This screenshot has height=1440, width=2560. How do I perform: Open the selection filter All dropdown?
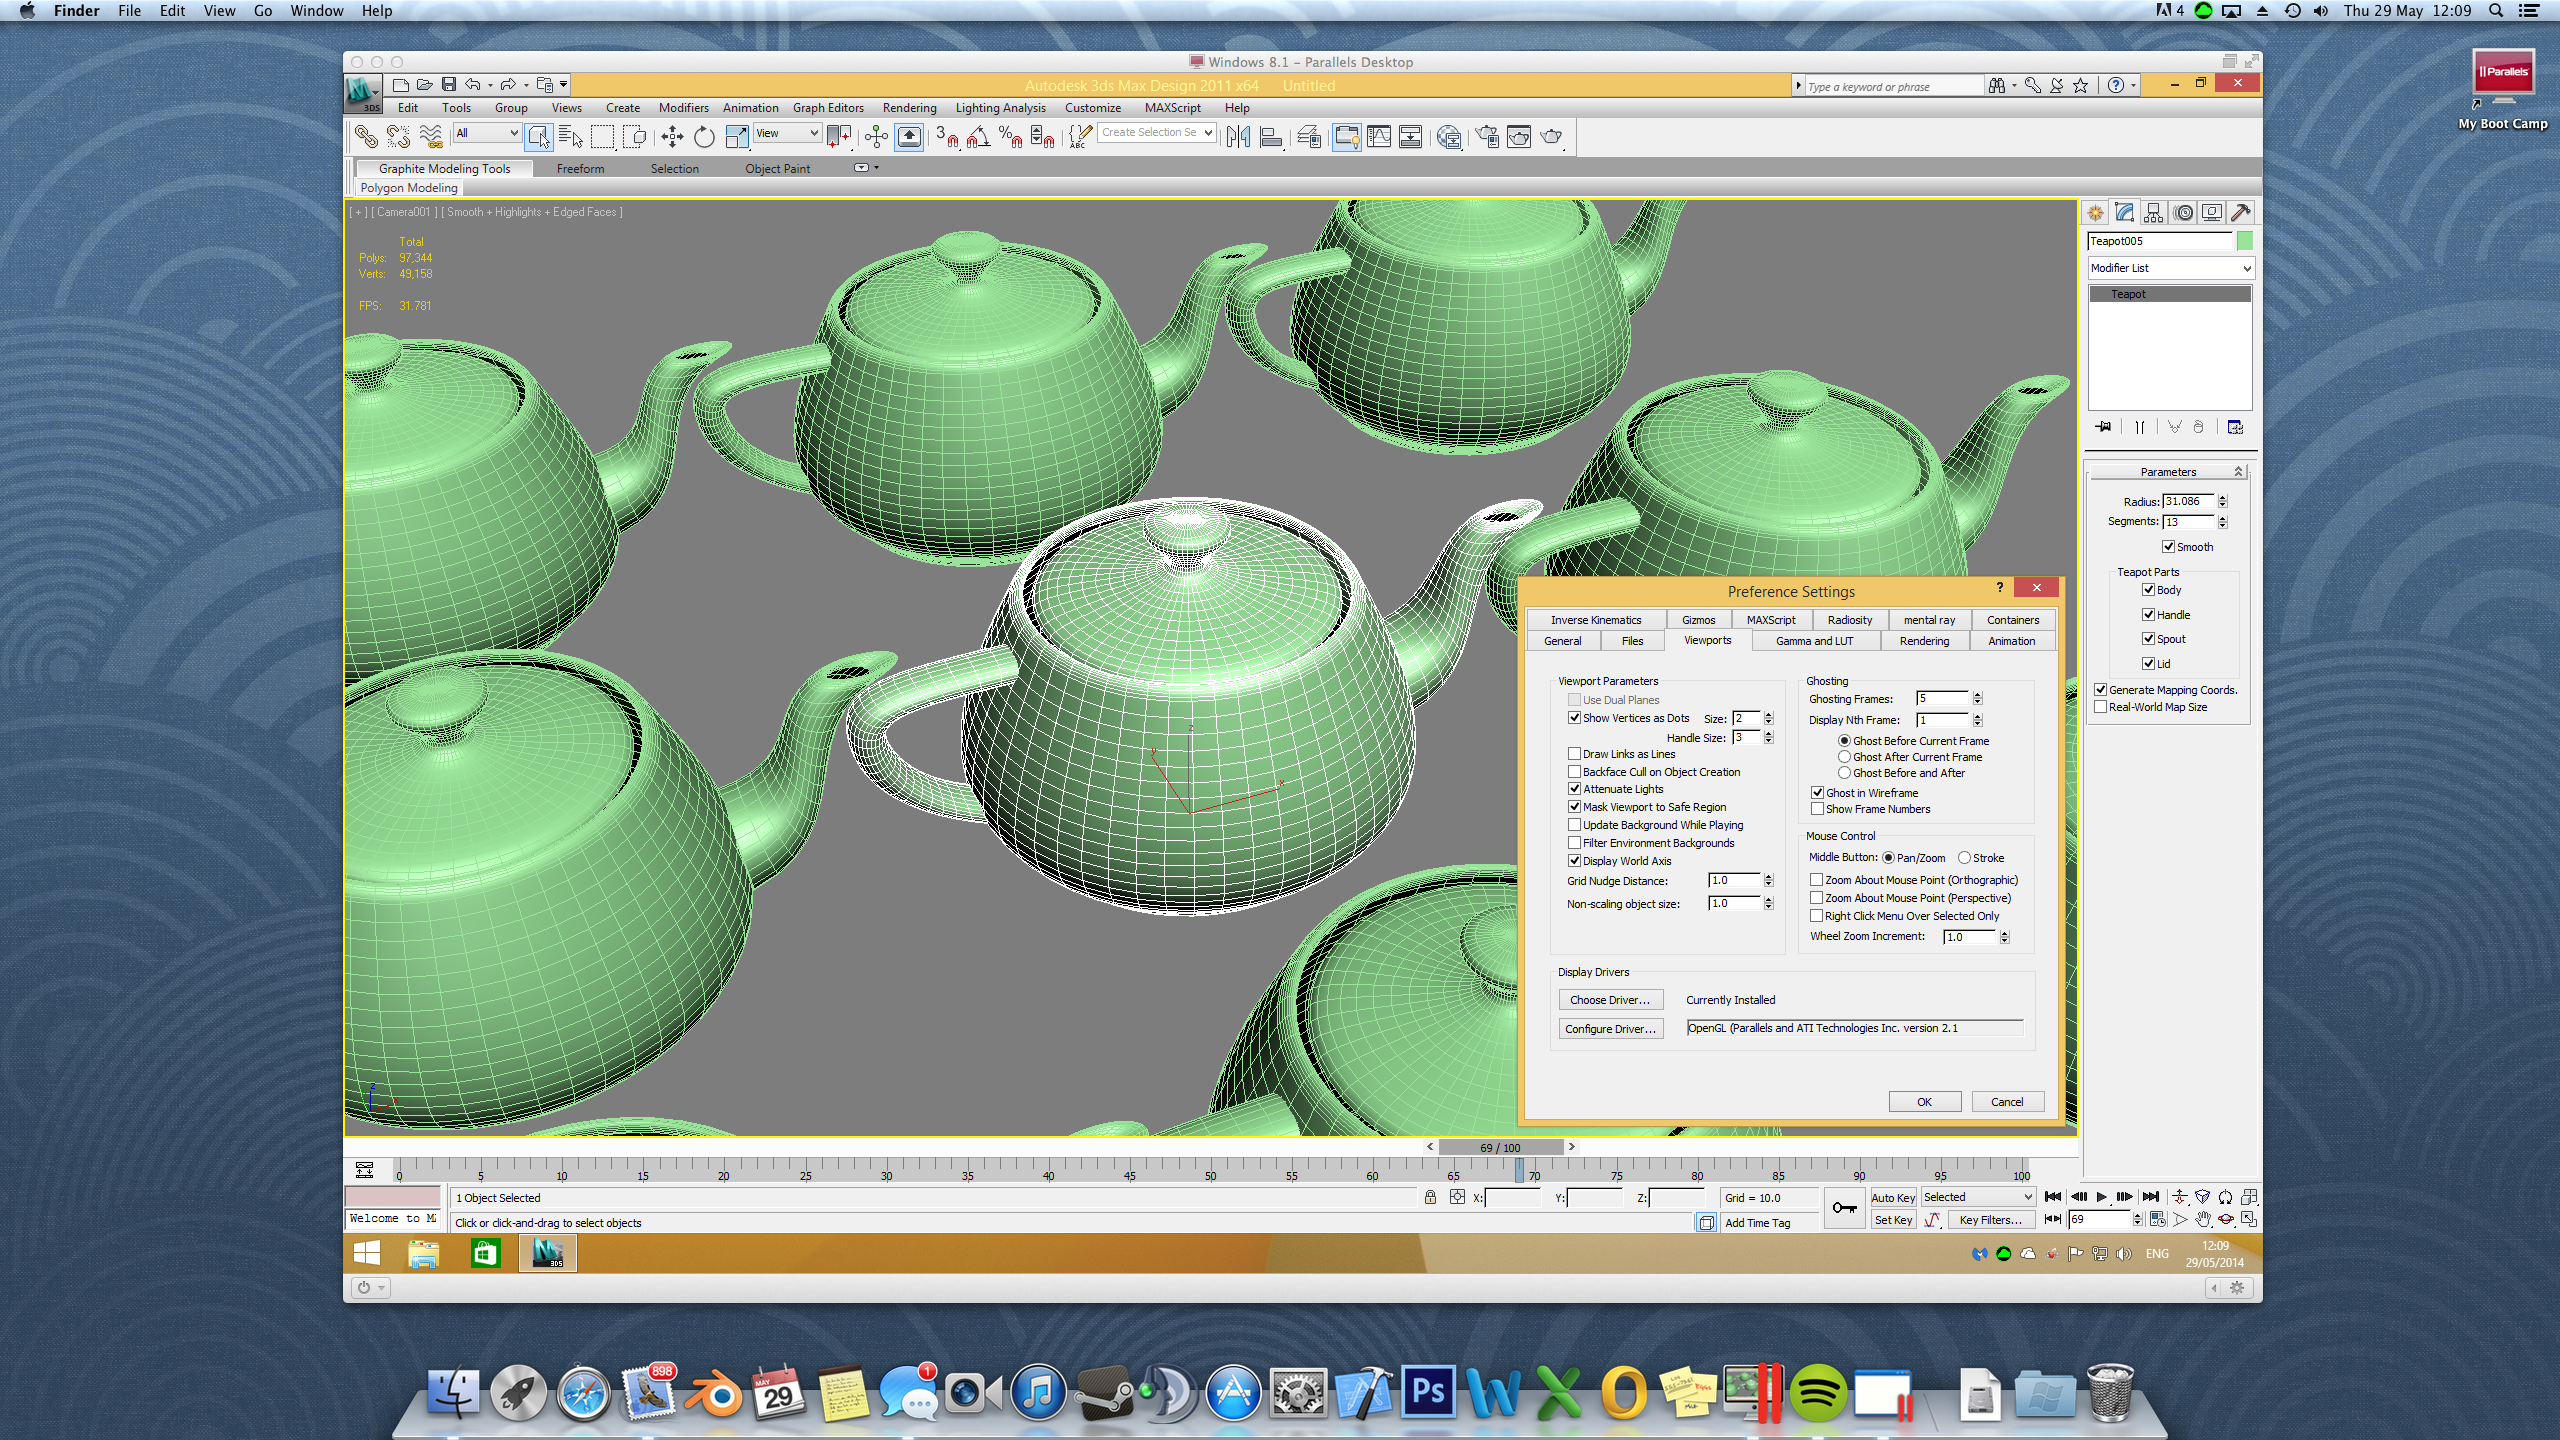[487, 133]
